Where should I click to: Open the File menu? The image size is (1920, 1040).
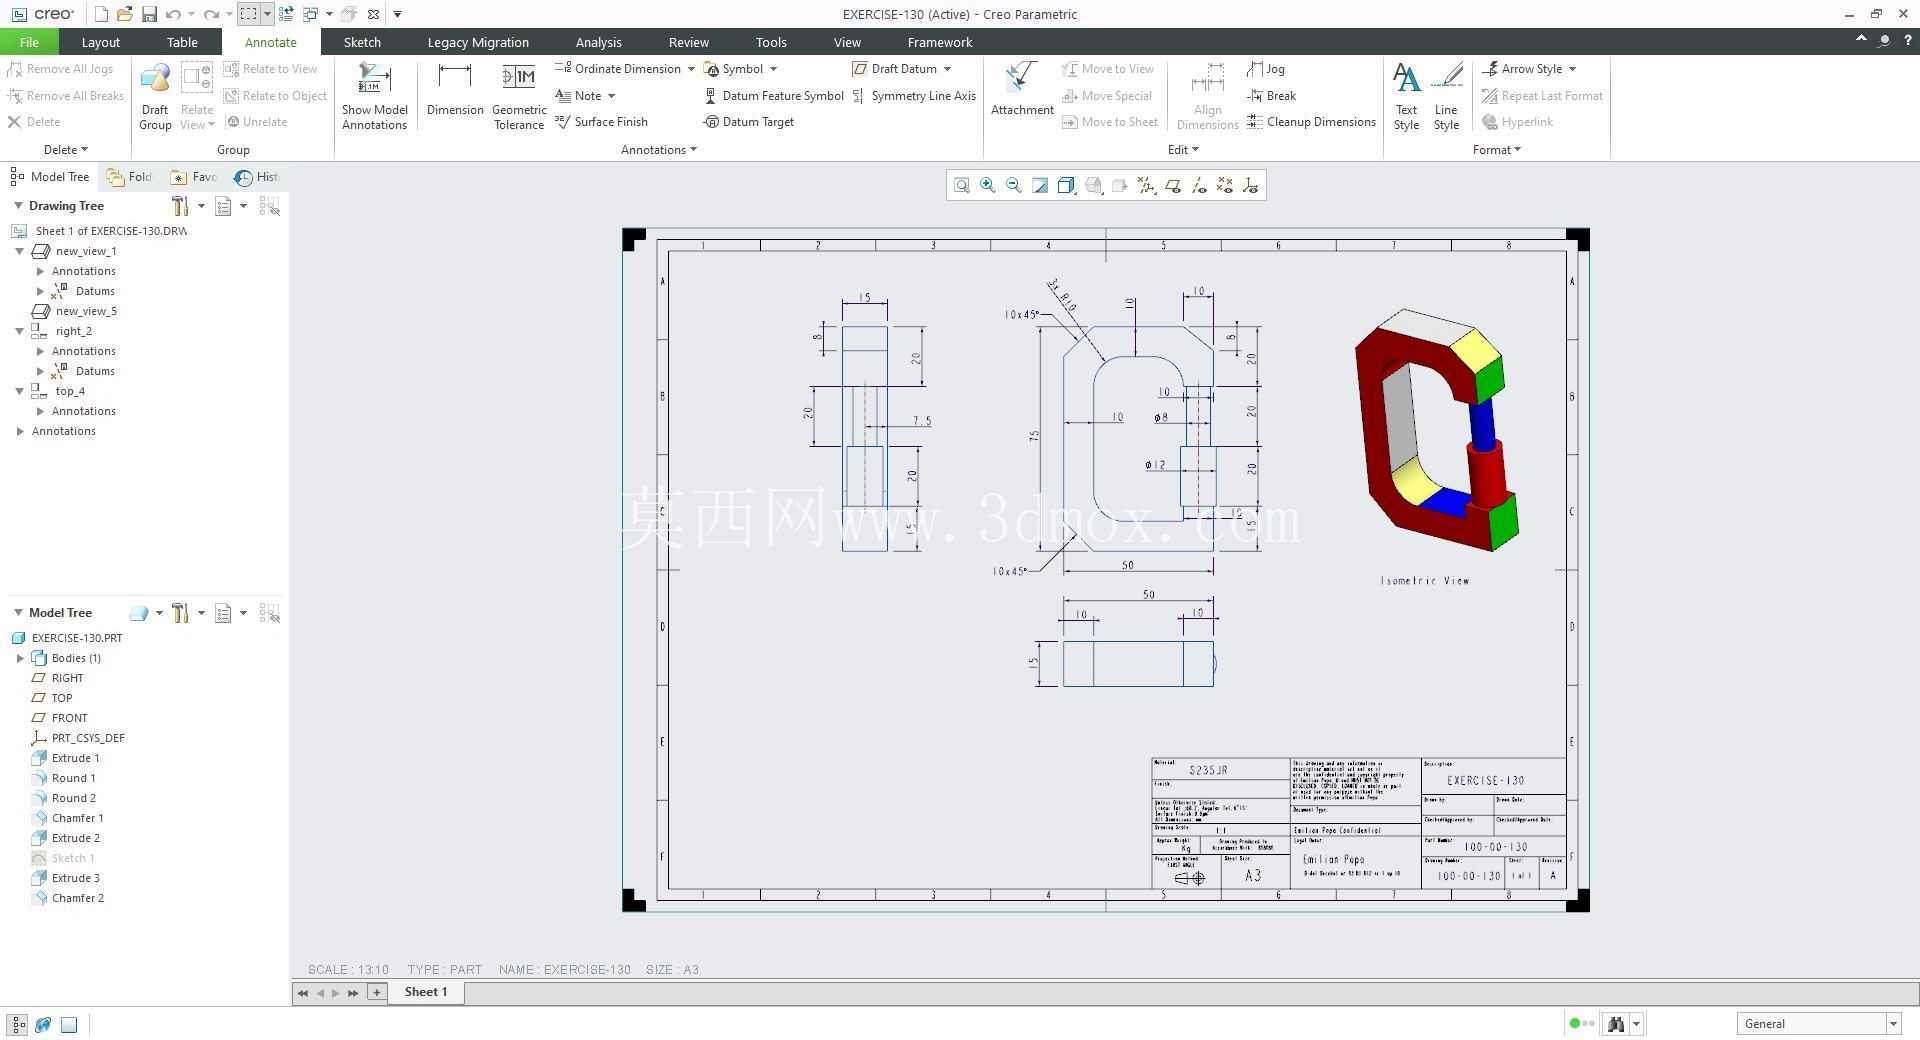(29, 42)
